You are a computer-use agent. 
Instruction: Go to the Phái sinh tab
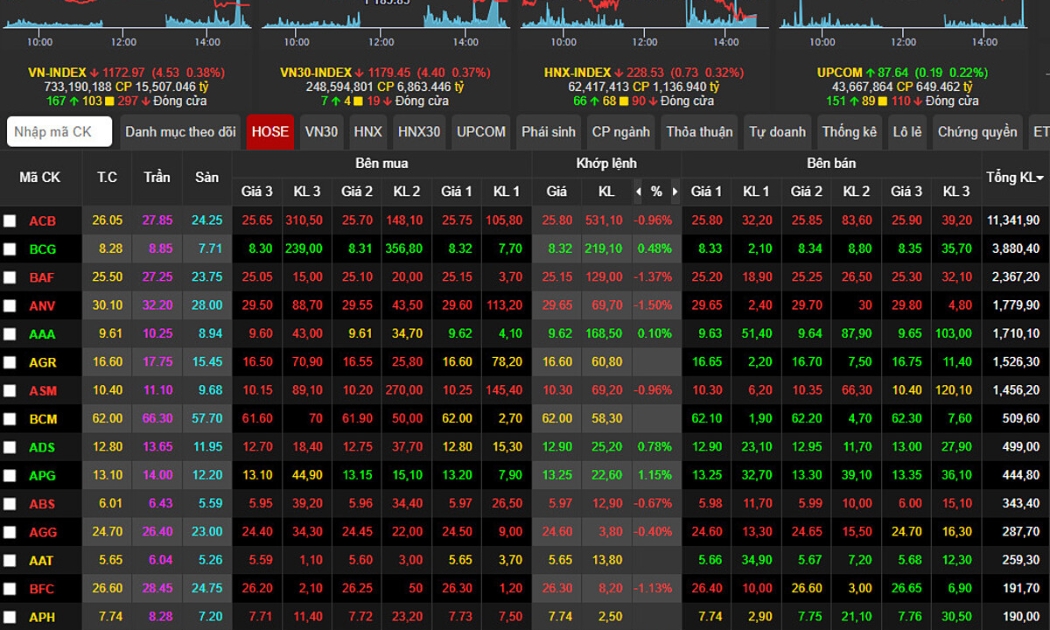click(549, 132)
